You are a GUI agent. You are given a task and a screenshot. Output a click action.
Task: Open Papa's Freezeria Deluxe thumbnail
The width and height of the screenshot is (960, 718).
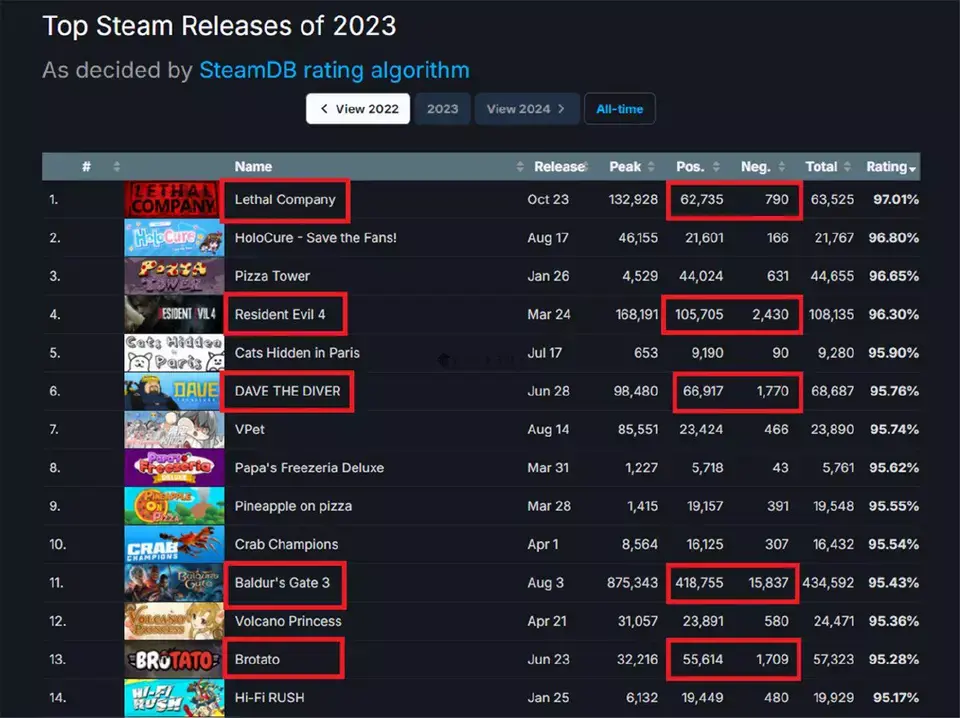174,468
